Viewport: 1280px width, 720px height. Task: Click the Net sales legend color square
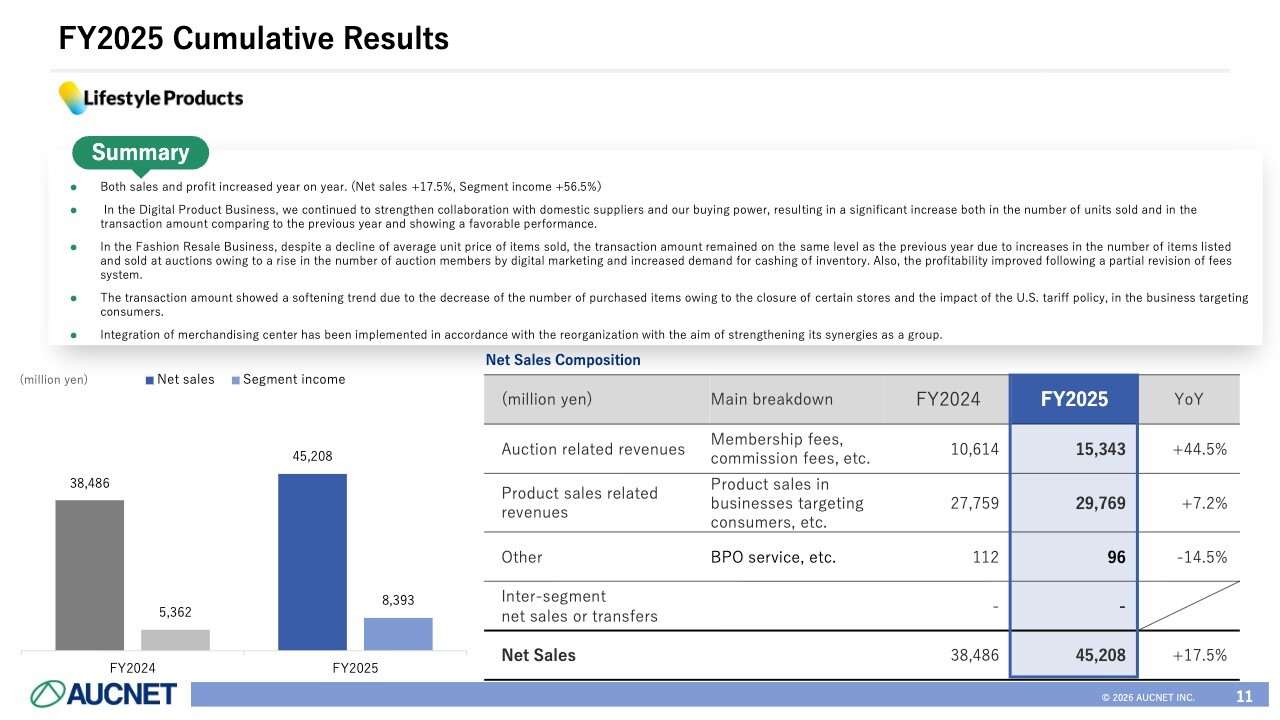click(x=150, y=380)
